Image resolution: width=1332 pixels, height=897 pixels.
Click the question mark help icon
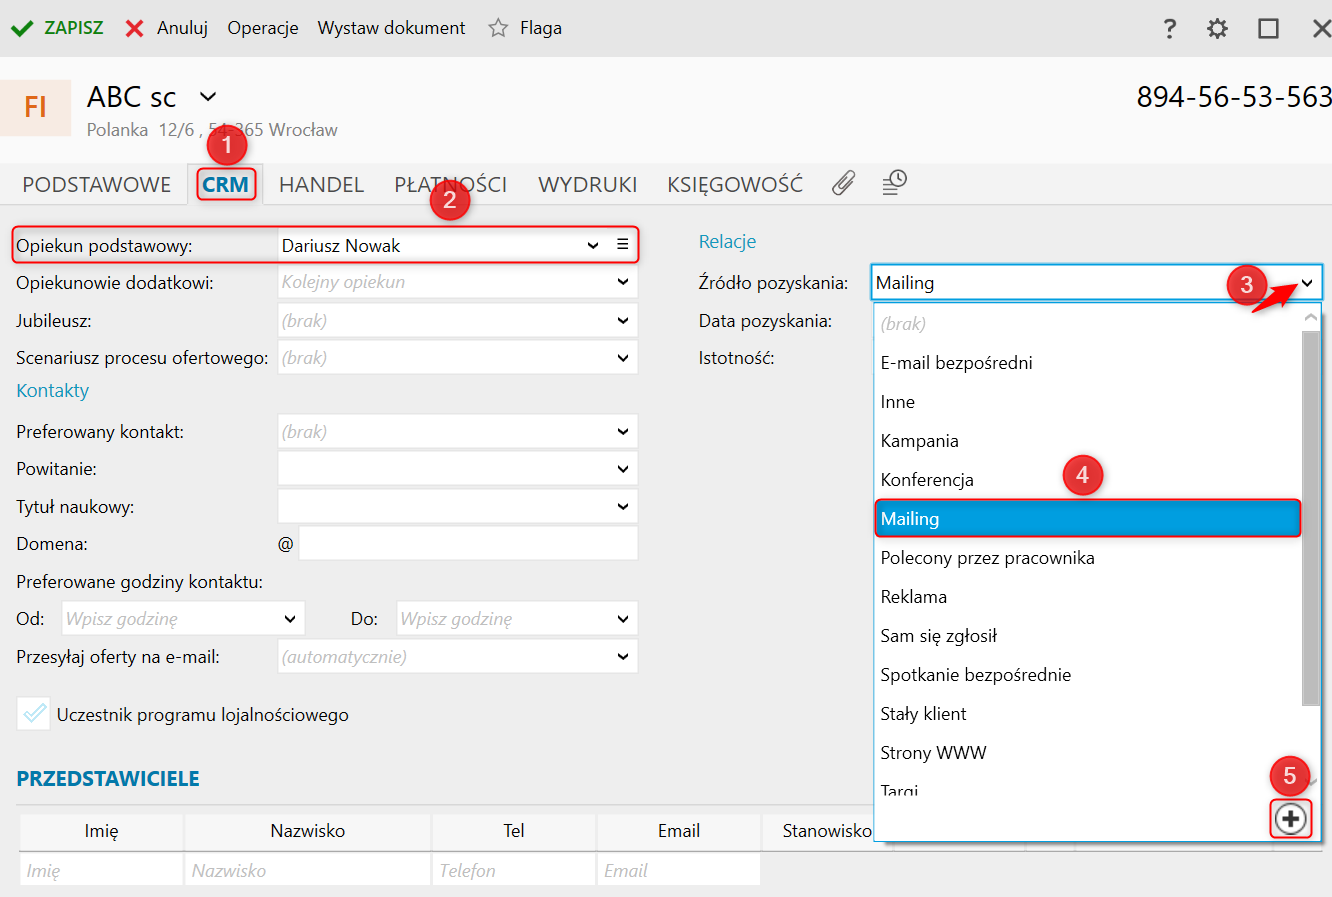[x=1169, y=28]
